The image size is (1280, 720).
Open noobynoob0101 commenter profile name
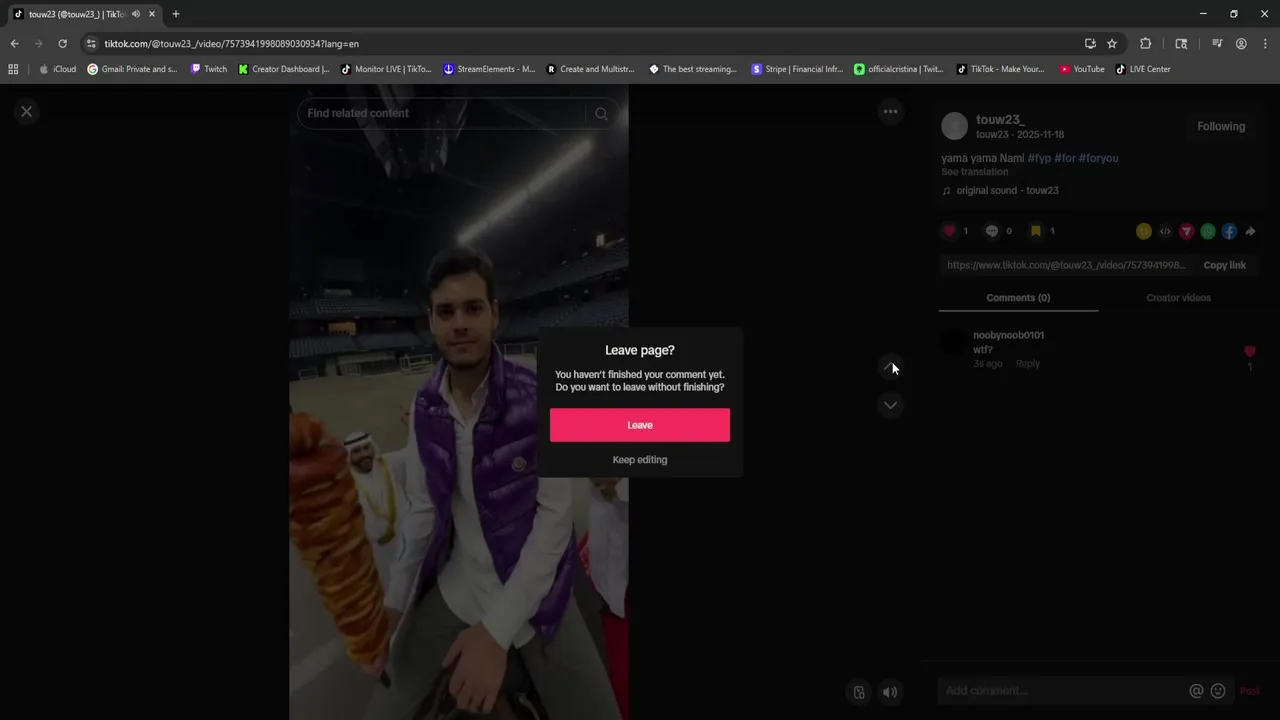pyautogui.click(x=1008, y=335)
